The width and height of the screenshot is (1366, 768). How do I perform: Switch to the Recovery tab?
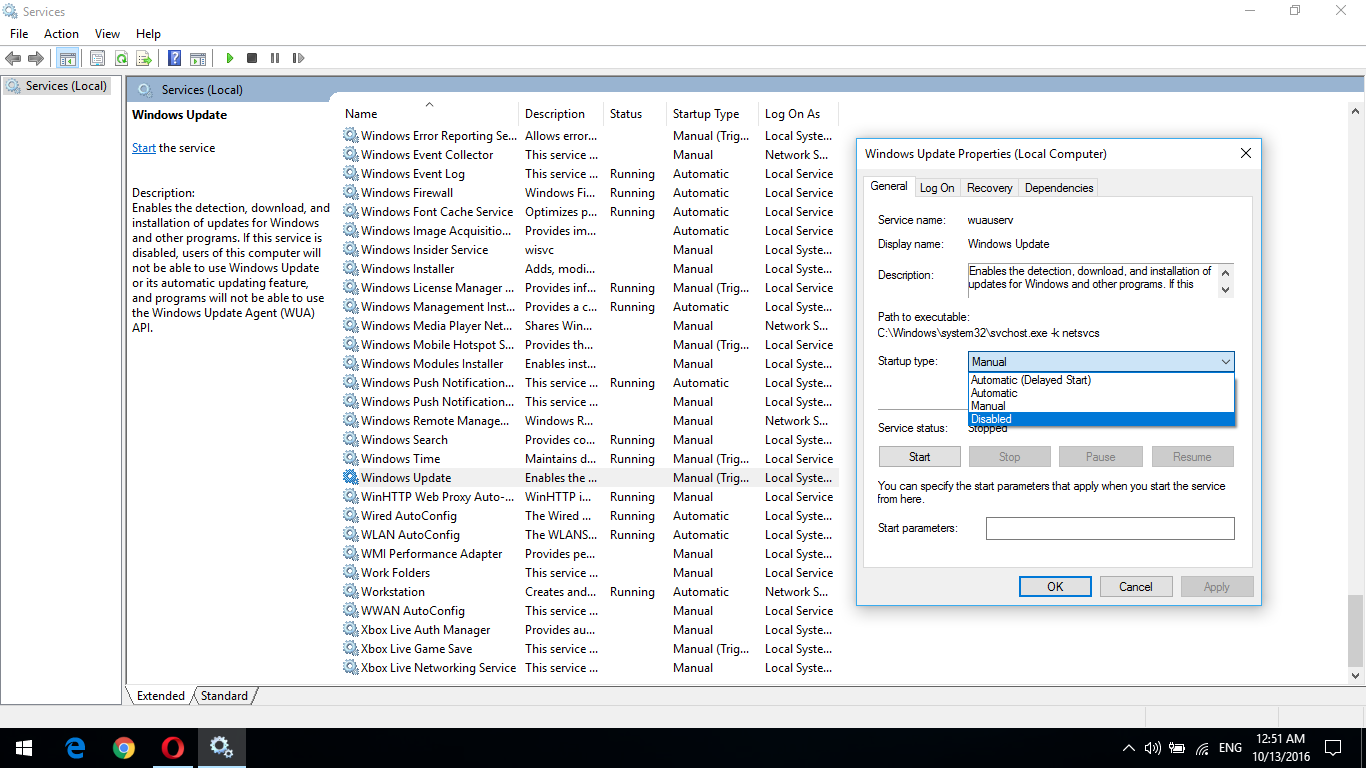click(x=989, y=187)
